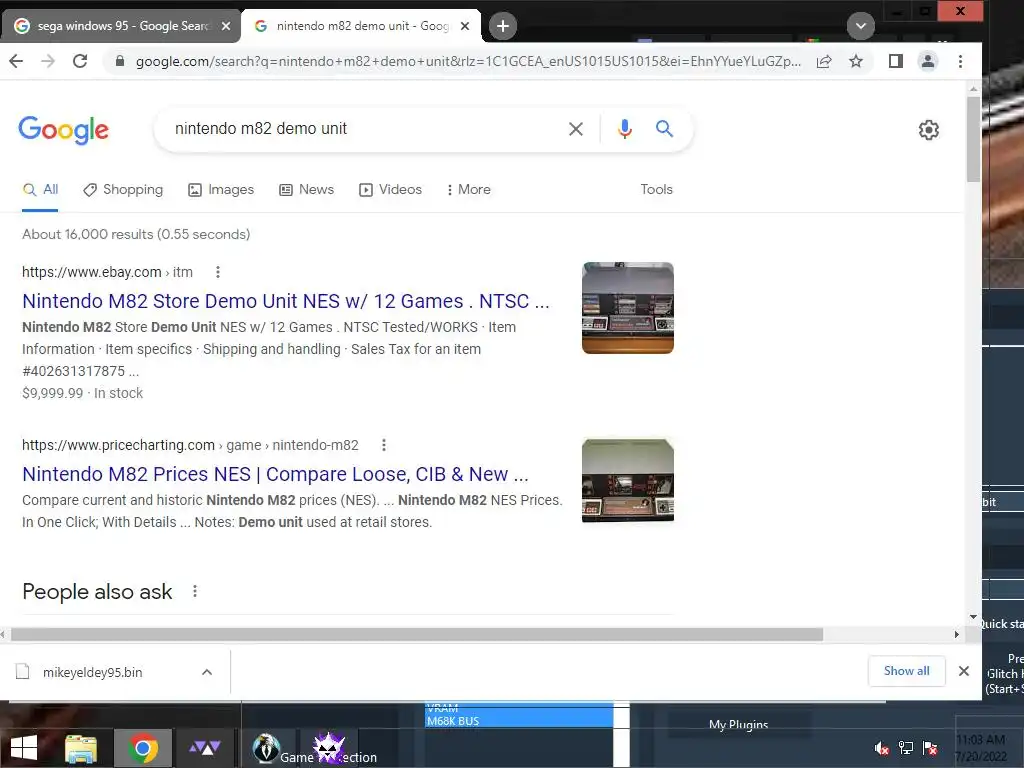Open downloaded file mikeyeldey95.bin
This screenshot has height=768, width=1024.
tap(93, 672)
